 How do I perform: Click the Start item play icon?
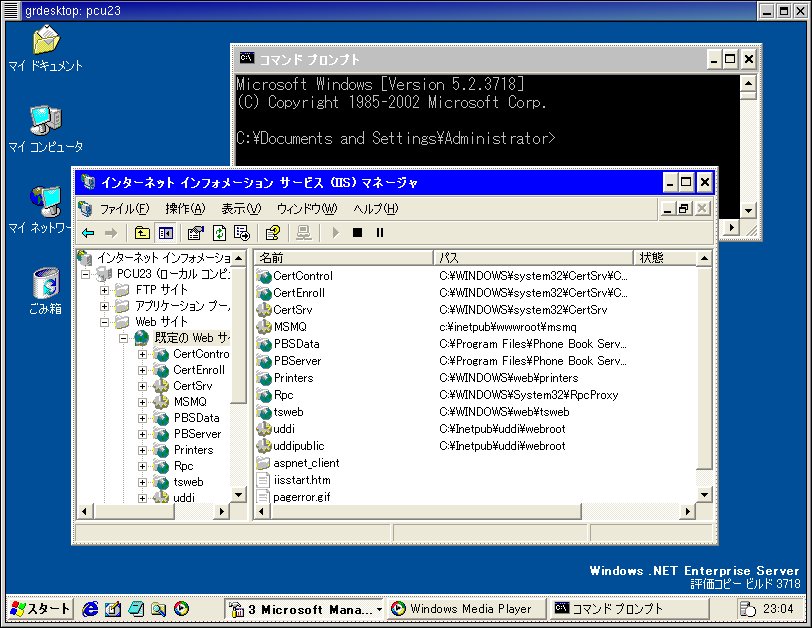coord(335,233)
